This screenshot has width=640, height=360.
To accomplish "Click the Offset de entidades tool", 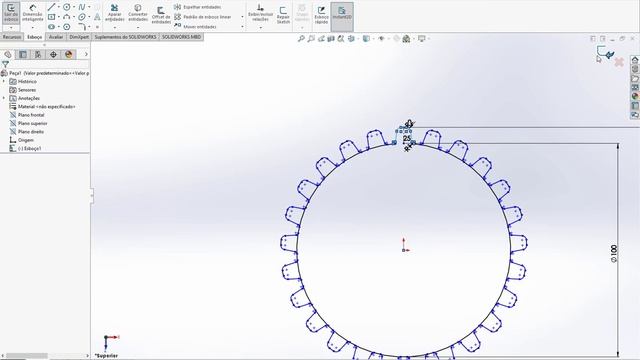I will pyautogui.click(x=161, y=15).
